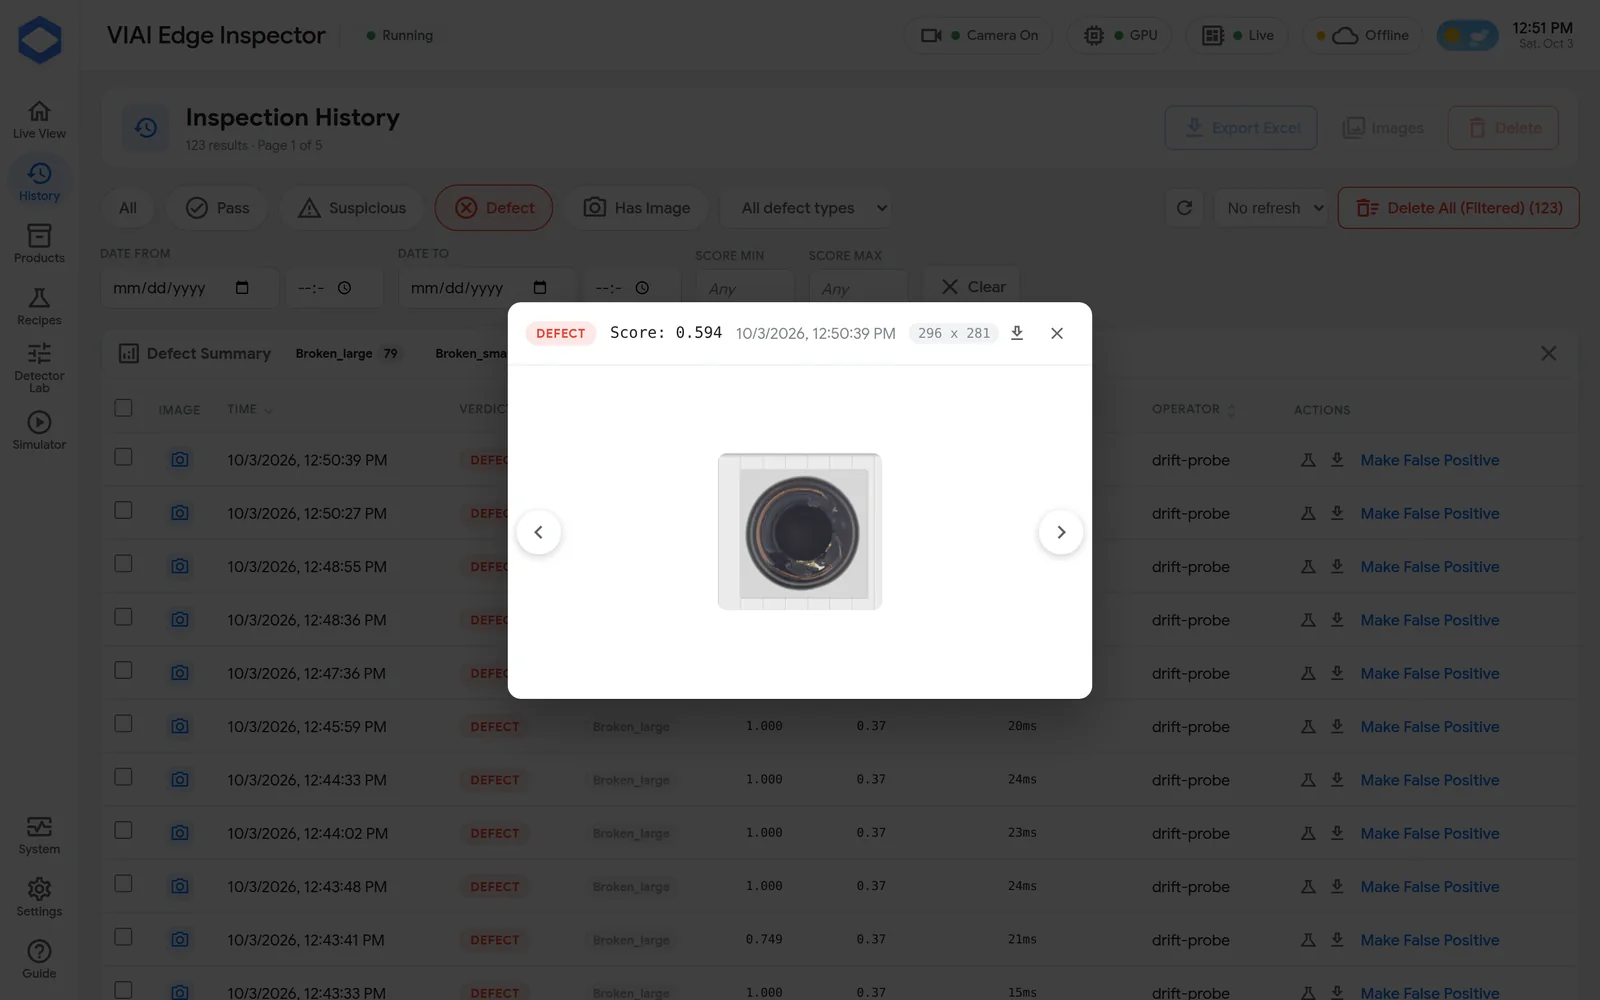Open the enlarged defect part image
The height and width of the screenshot is (1000, 1600).
click(x=800, y=531)
